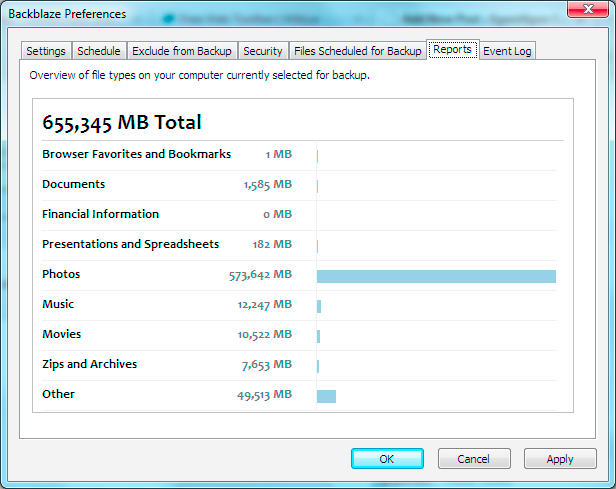Click the 573,642 MB Photos value

(x=260, y=275)
